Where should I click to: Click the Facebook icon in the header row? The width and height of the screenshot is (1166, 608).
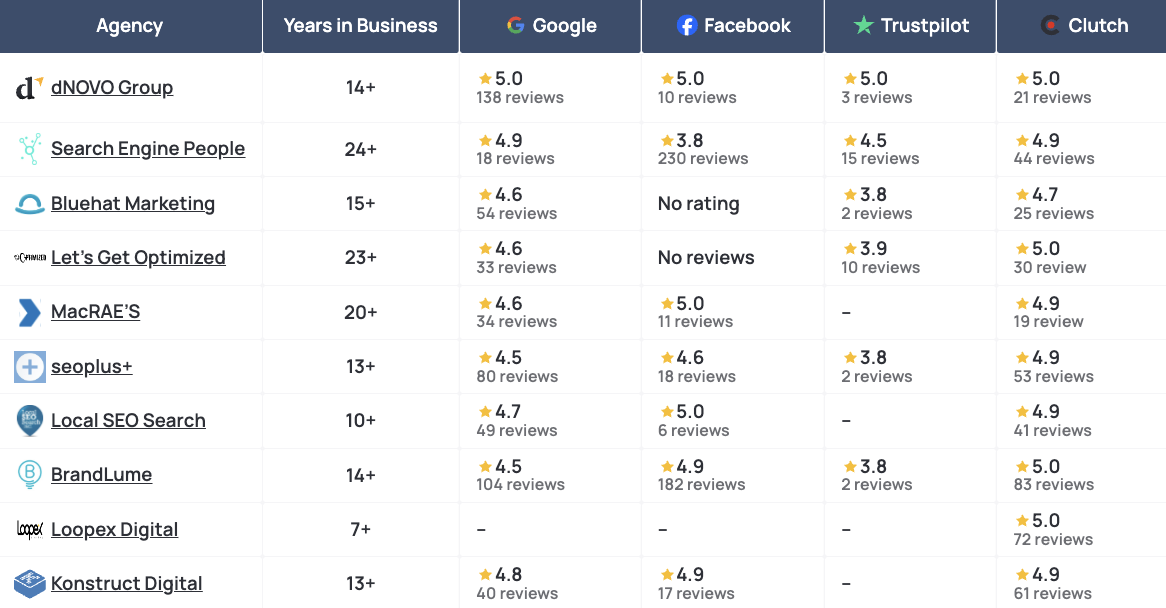[x=687, y=26]
